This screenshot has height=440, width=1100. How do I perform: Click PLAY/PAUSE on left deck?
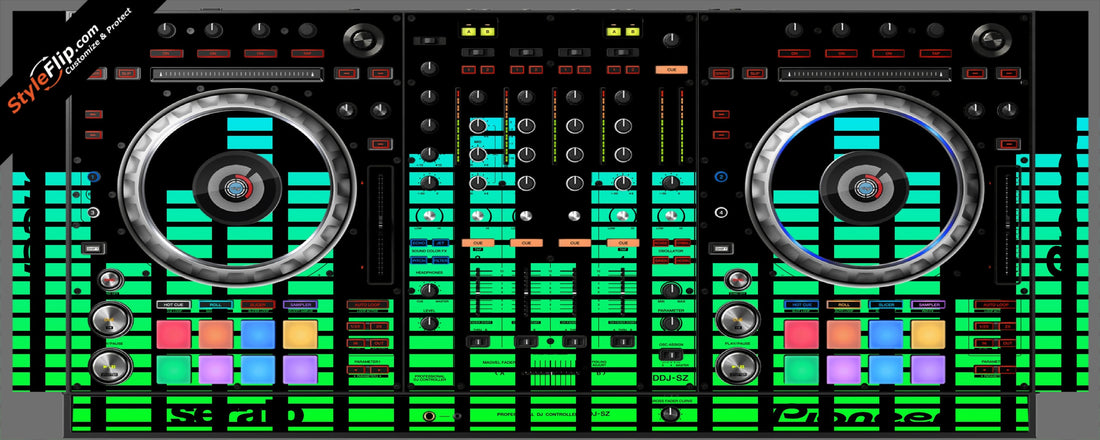(110, 367)
